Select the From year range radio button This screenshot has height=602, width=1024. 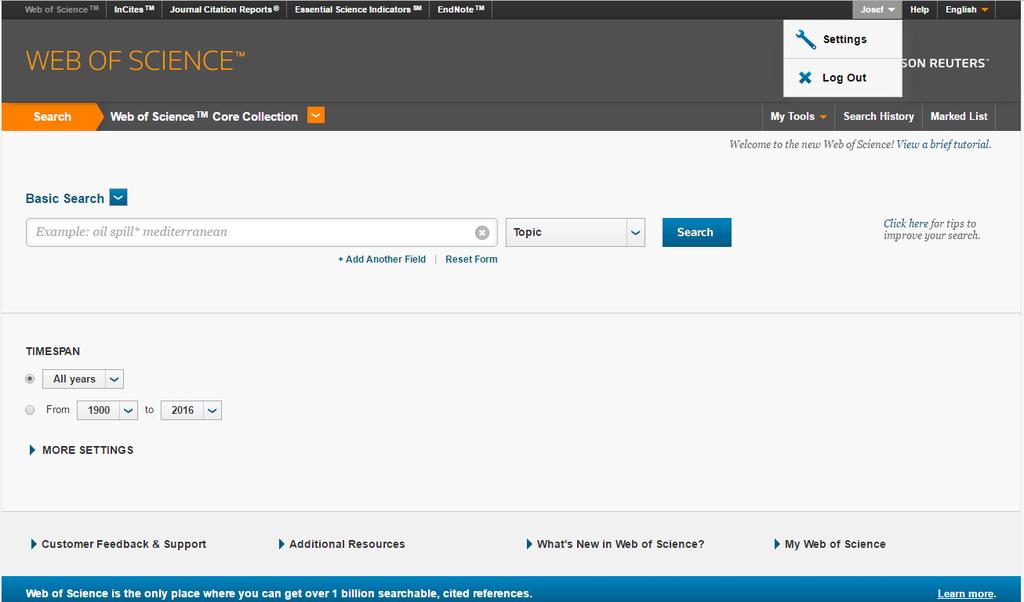[29, 410]
